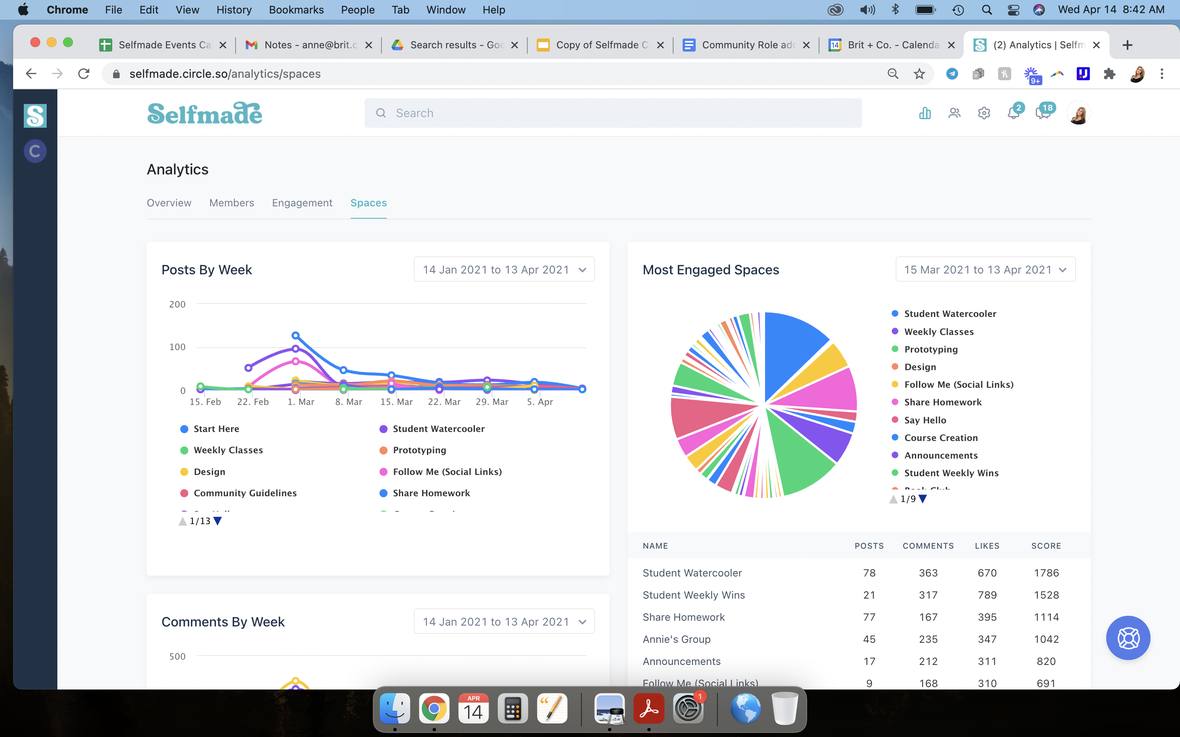Toggle Student Weekly Wins in pie legend

(x=944, y=473)
